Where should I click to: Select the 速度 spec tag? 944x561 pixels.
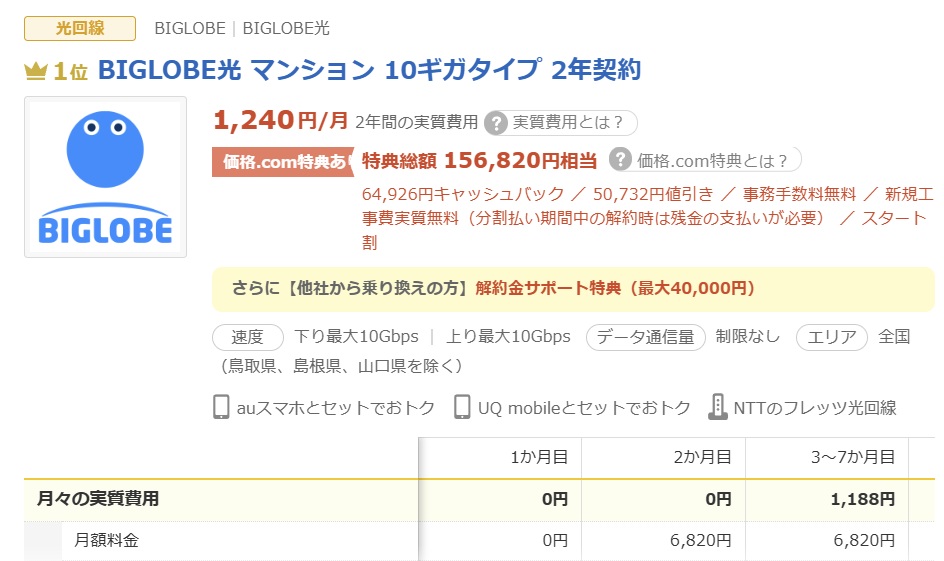pos(248,337)
